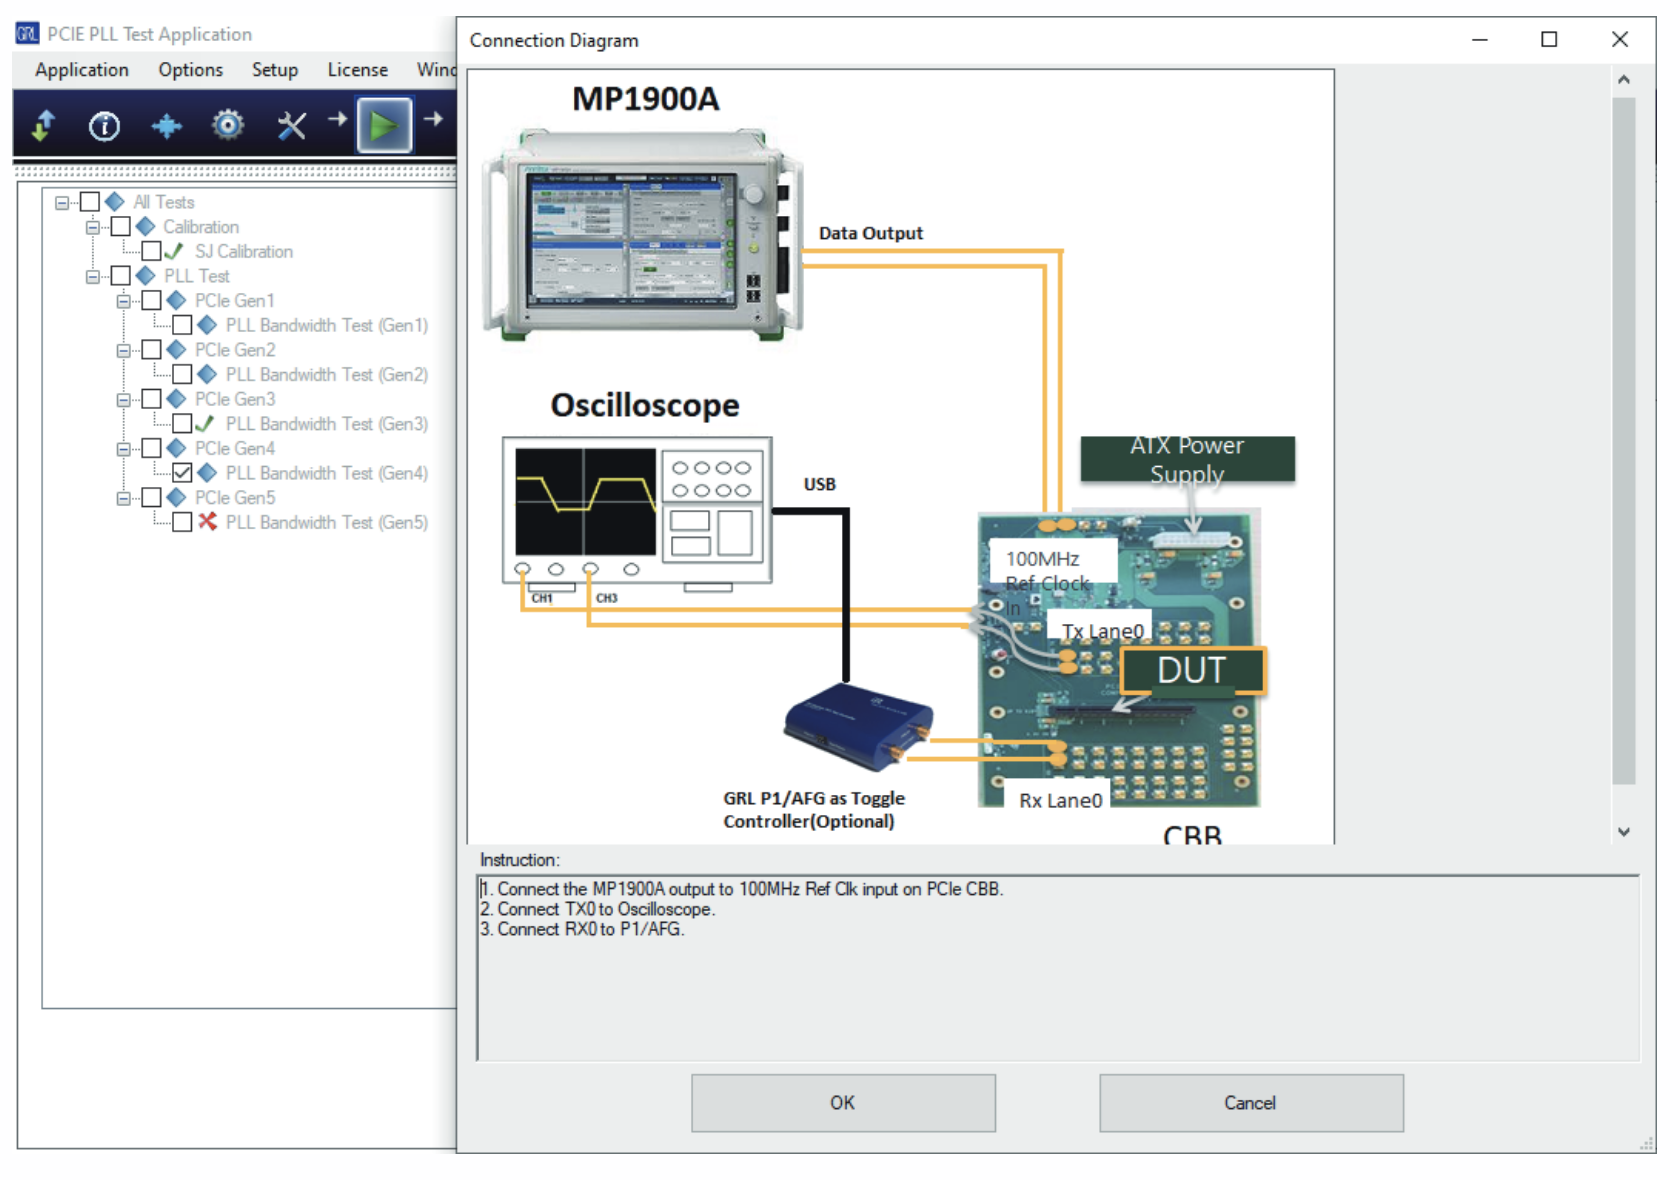Open the gear settings toolbar icon
The width and height of the screenshot is (1680, 1180).
[228, 126]
